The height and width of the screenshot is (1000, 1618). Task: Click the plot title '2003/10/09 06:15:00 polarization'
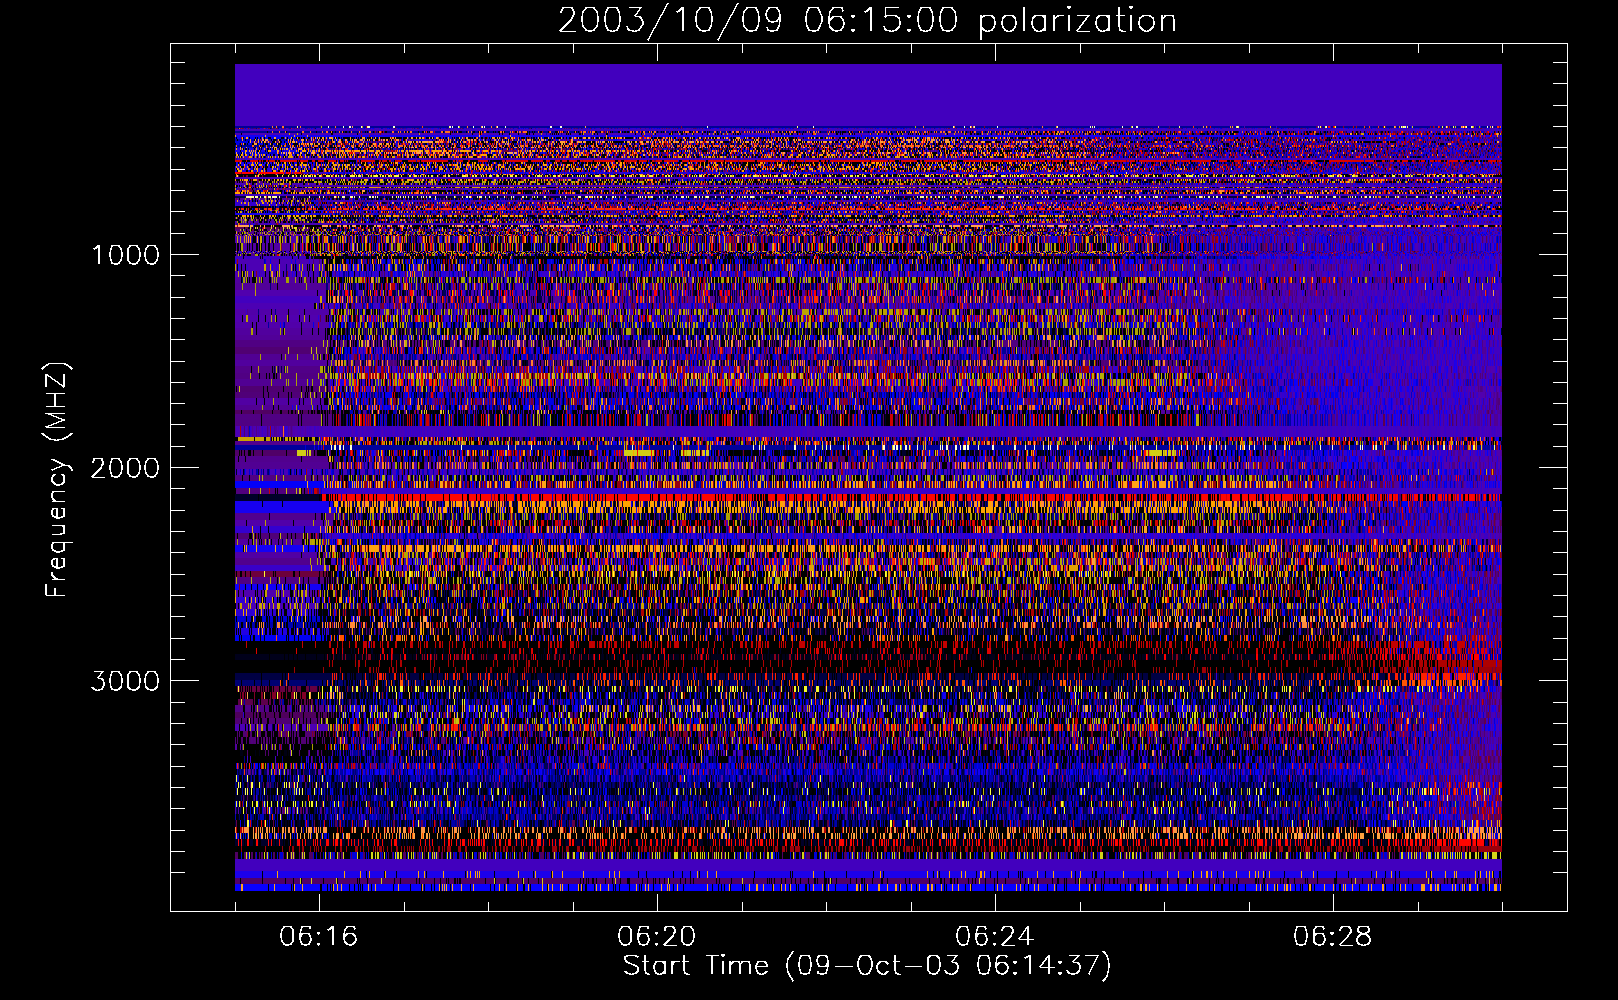coord(867,20)
